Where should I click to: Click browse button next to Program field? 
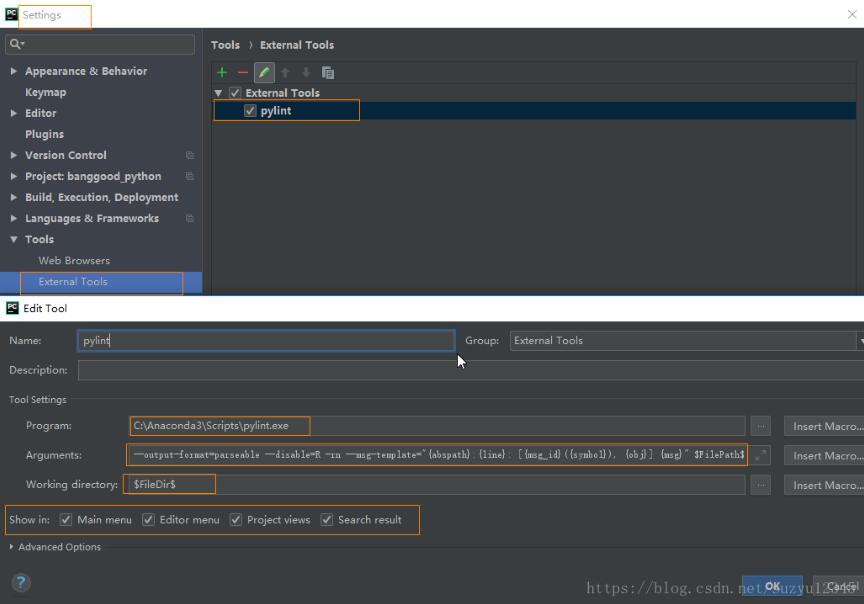tap(761, 426)
